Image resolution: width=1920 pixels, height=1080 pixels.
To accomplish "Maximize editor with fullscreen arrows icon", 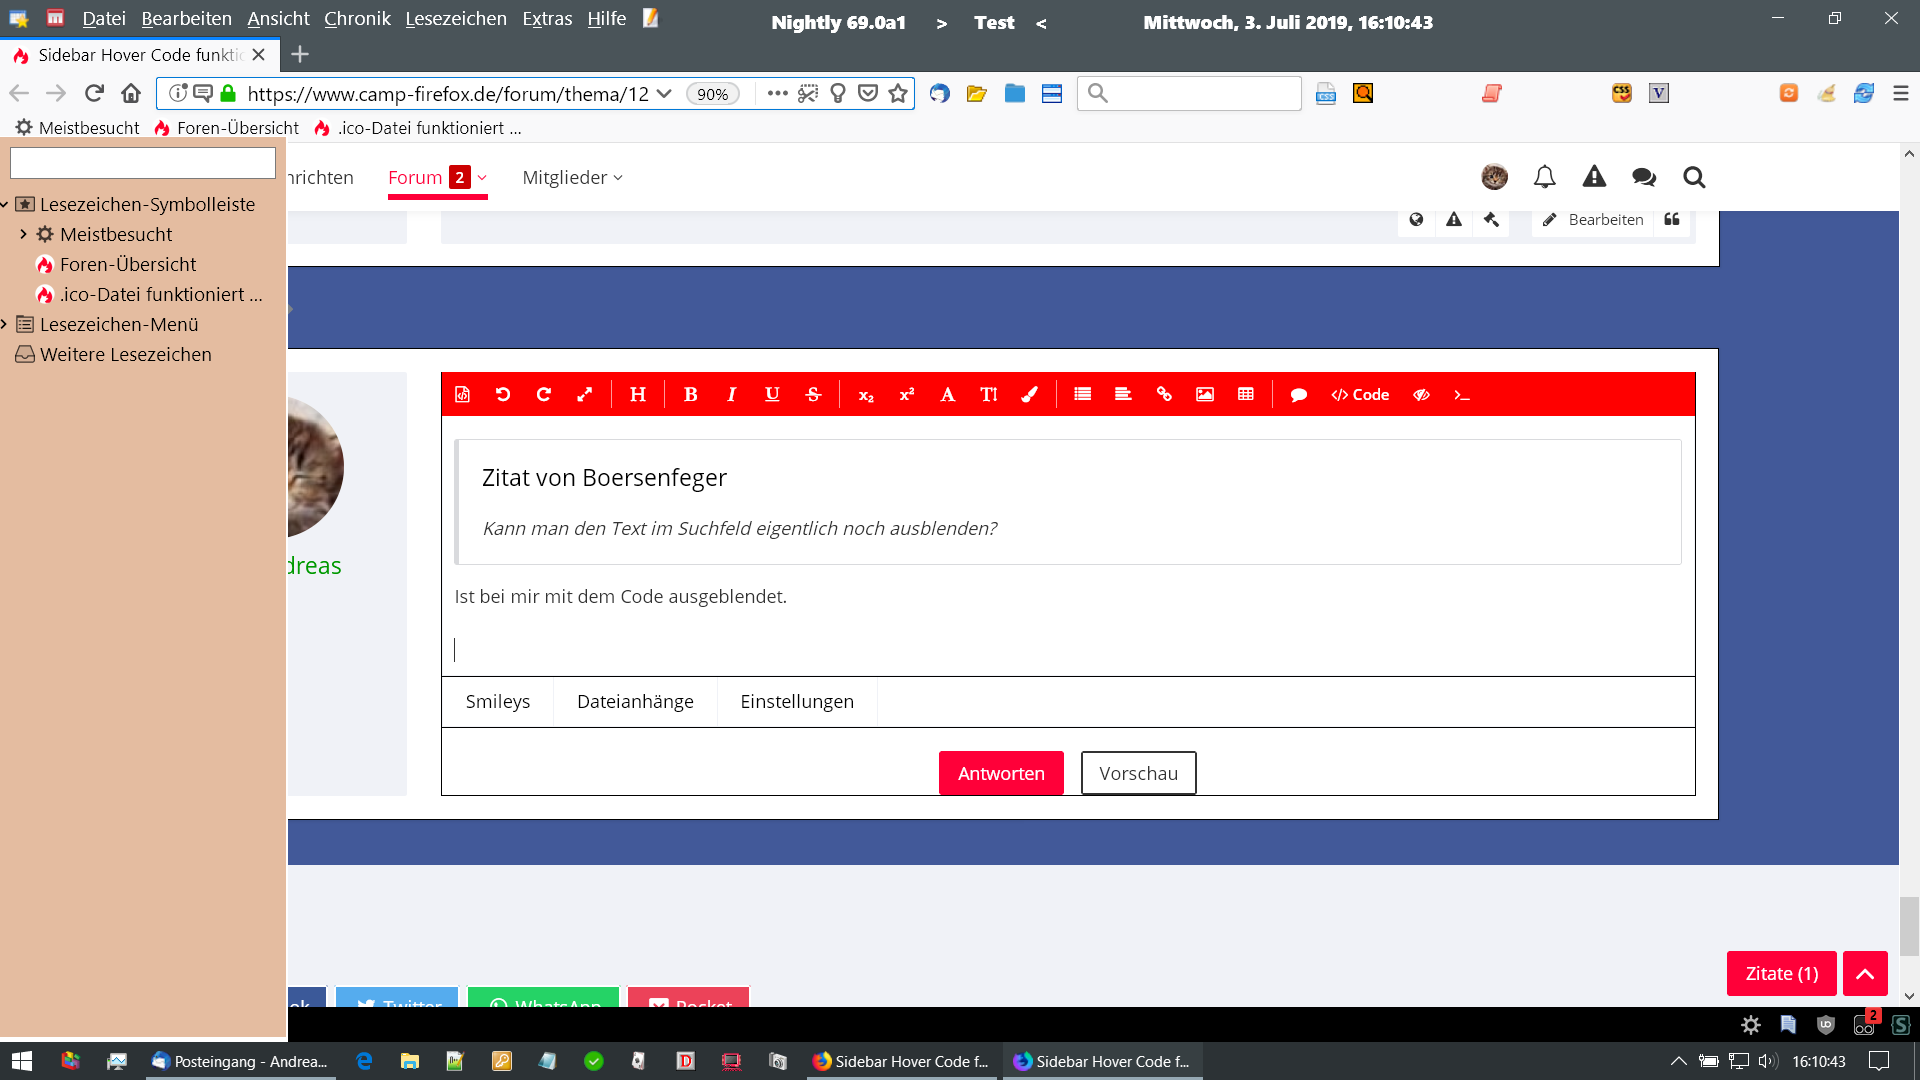I will 585,394.
